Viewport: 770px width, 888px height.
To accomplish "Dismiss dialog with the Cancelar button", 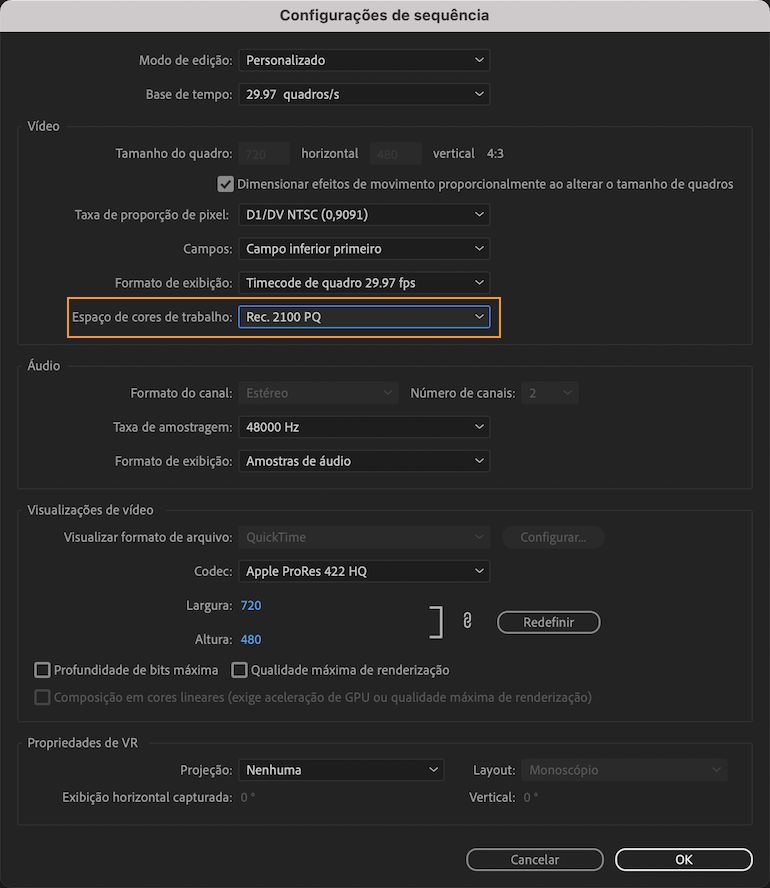I will pos(534,859).
